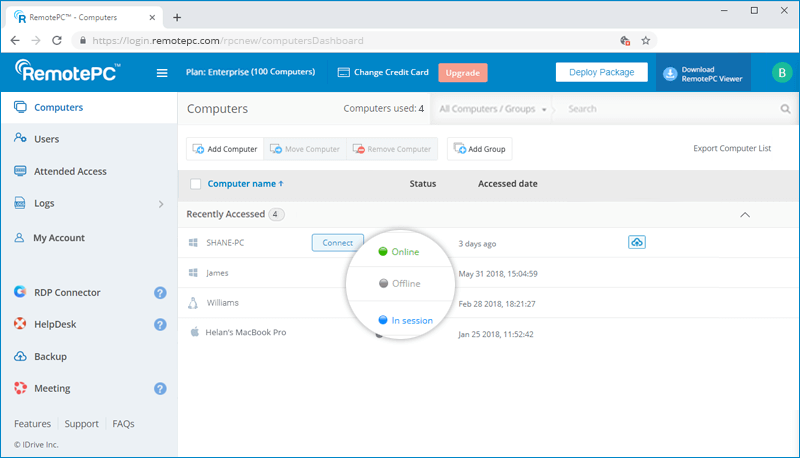Click the Windows icon beside SHANE-PC

tap(193, 242)
